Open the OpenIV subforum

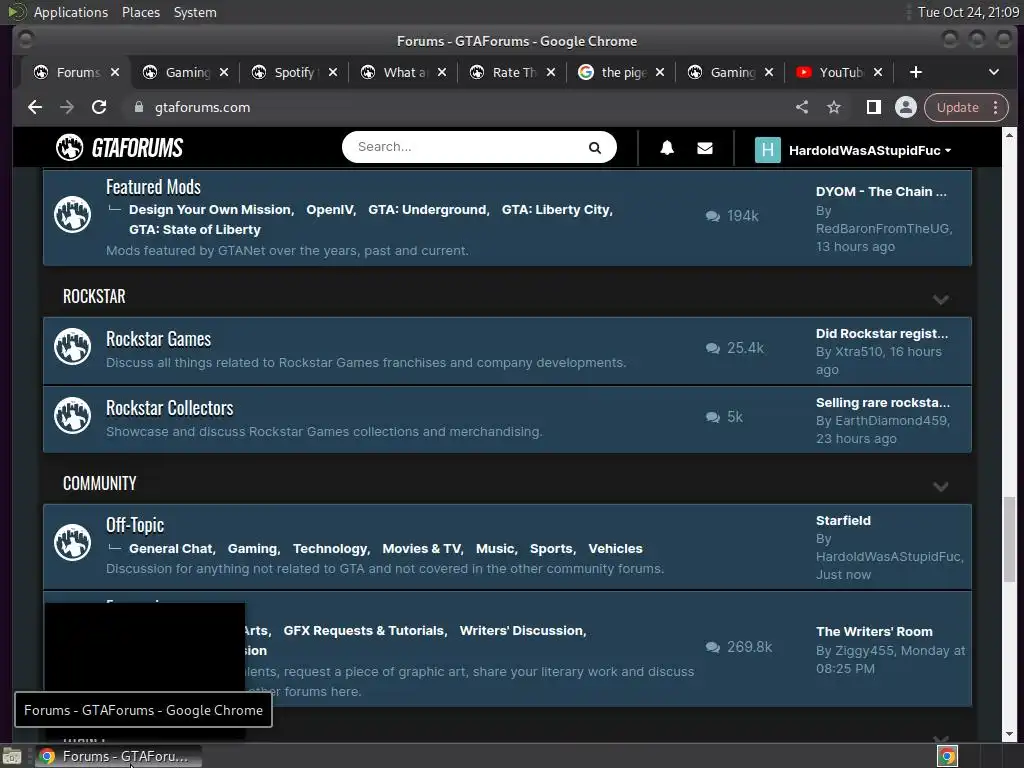click(x=329, y=210)
